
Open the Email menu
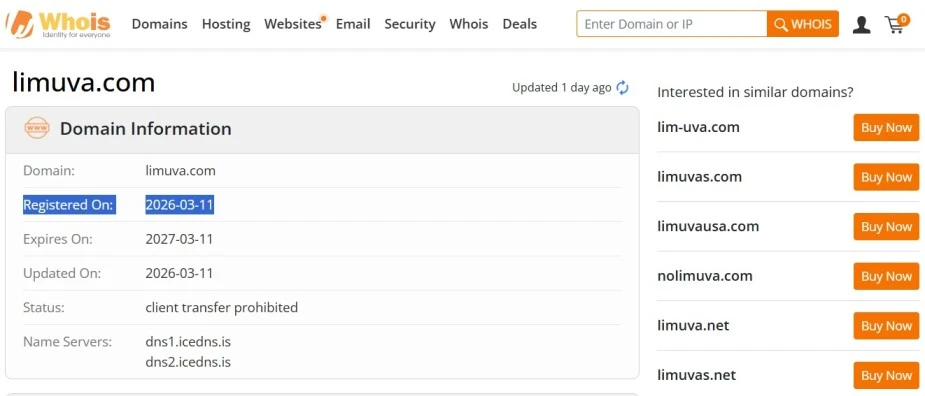coord(353,24)
